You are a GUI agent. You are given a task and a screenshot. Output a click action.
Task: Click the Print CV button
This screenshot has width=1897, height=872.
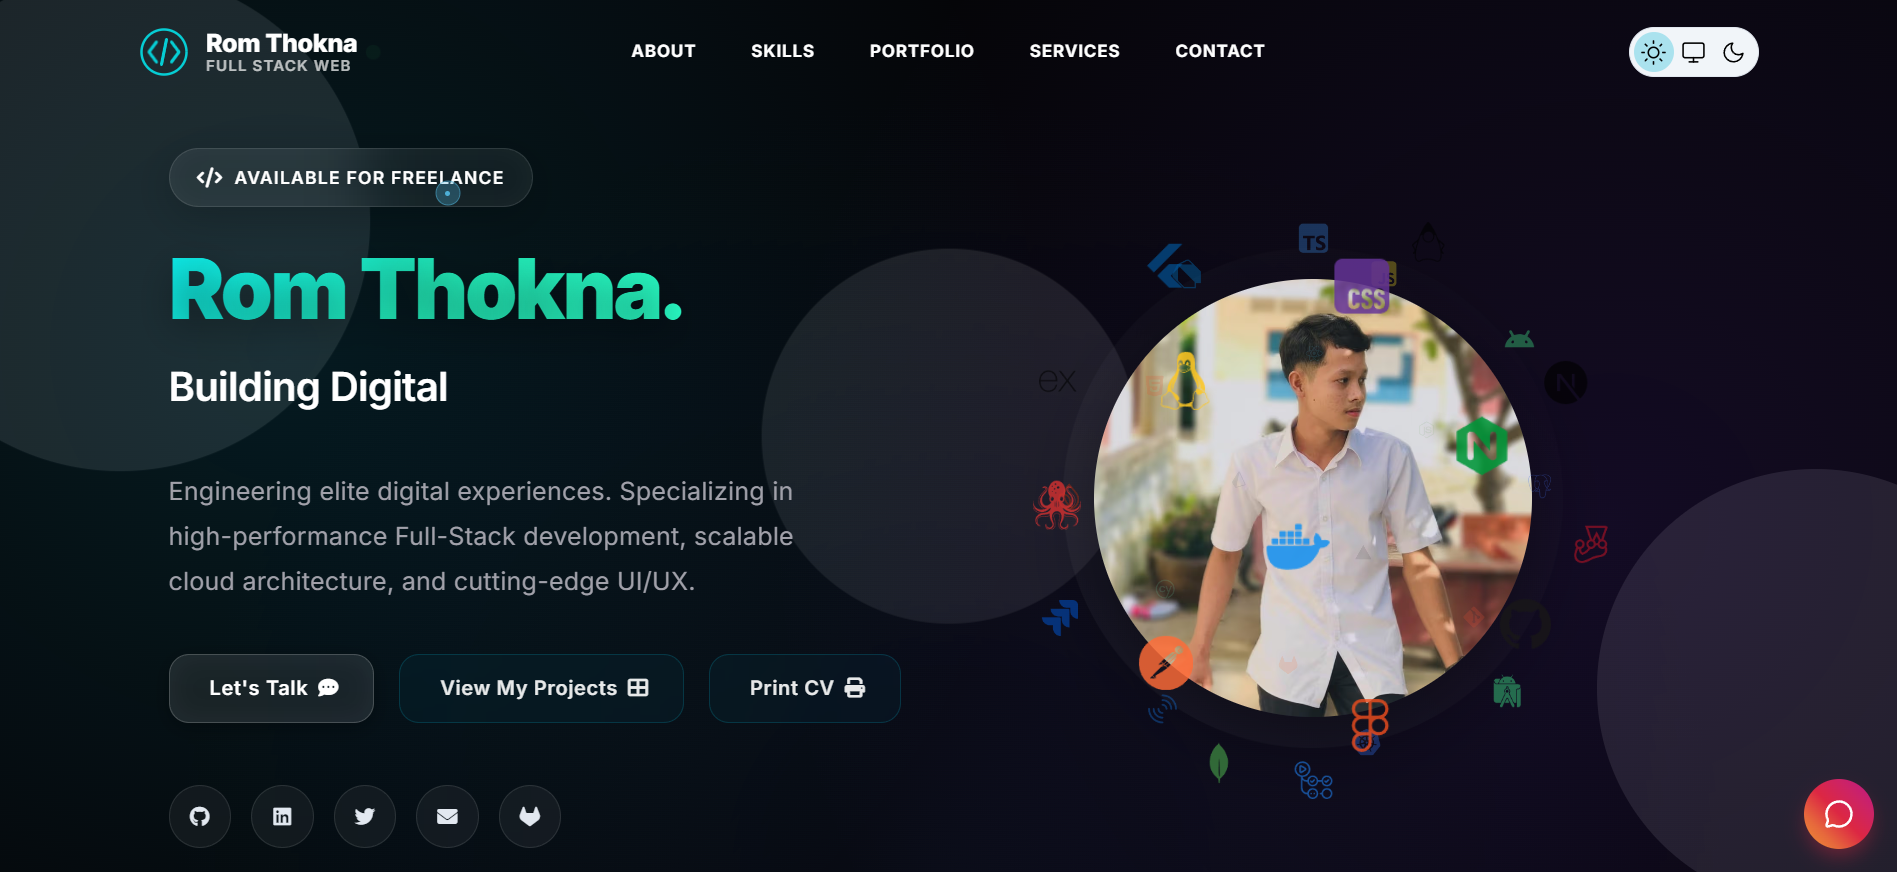click(x=805, y=688)
